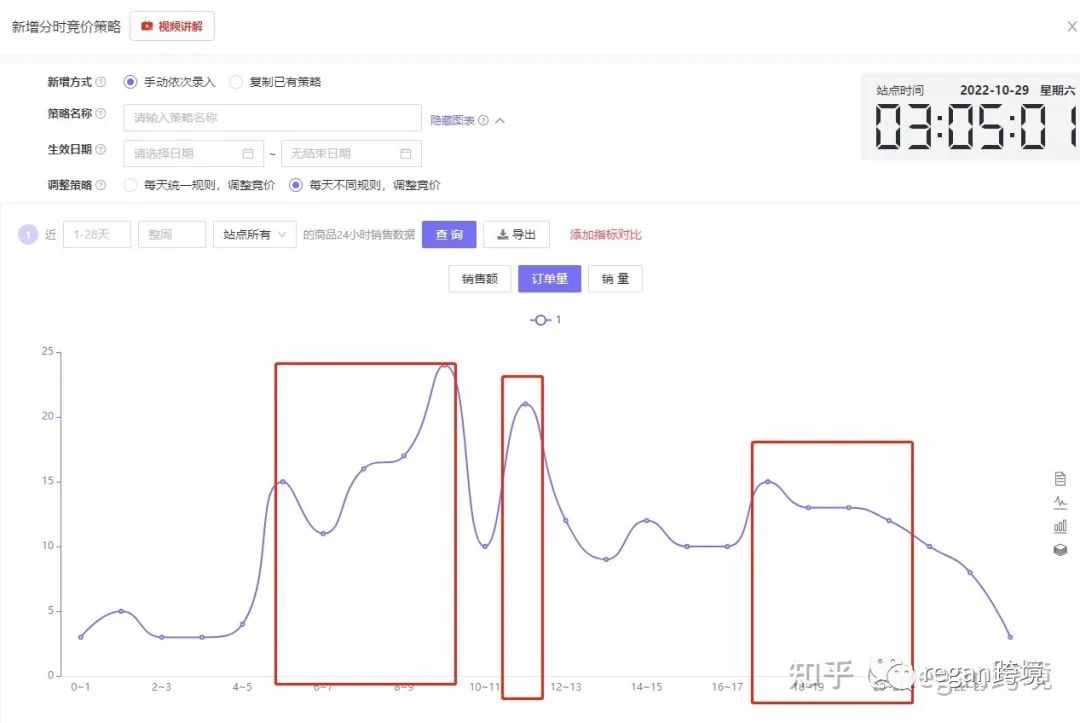Click help icon beside 新增方式
Image resolution: width=1080 pixels, height=723 pixels.
click(x=101, y=82)
